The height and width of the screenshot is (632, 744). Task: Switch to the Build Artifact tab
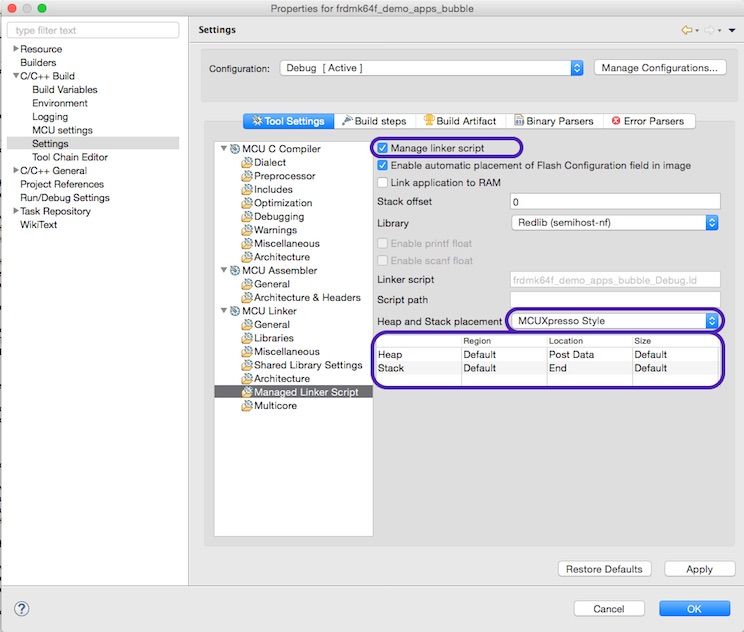click(x=461, y=121)
